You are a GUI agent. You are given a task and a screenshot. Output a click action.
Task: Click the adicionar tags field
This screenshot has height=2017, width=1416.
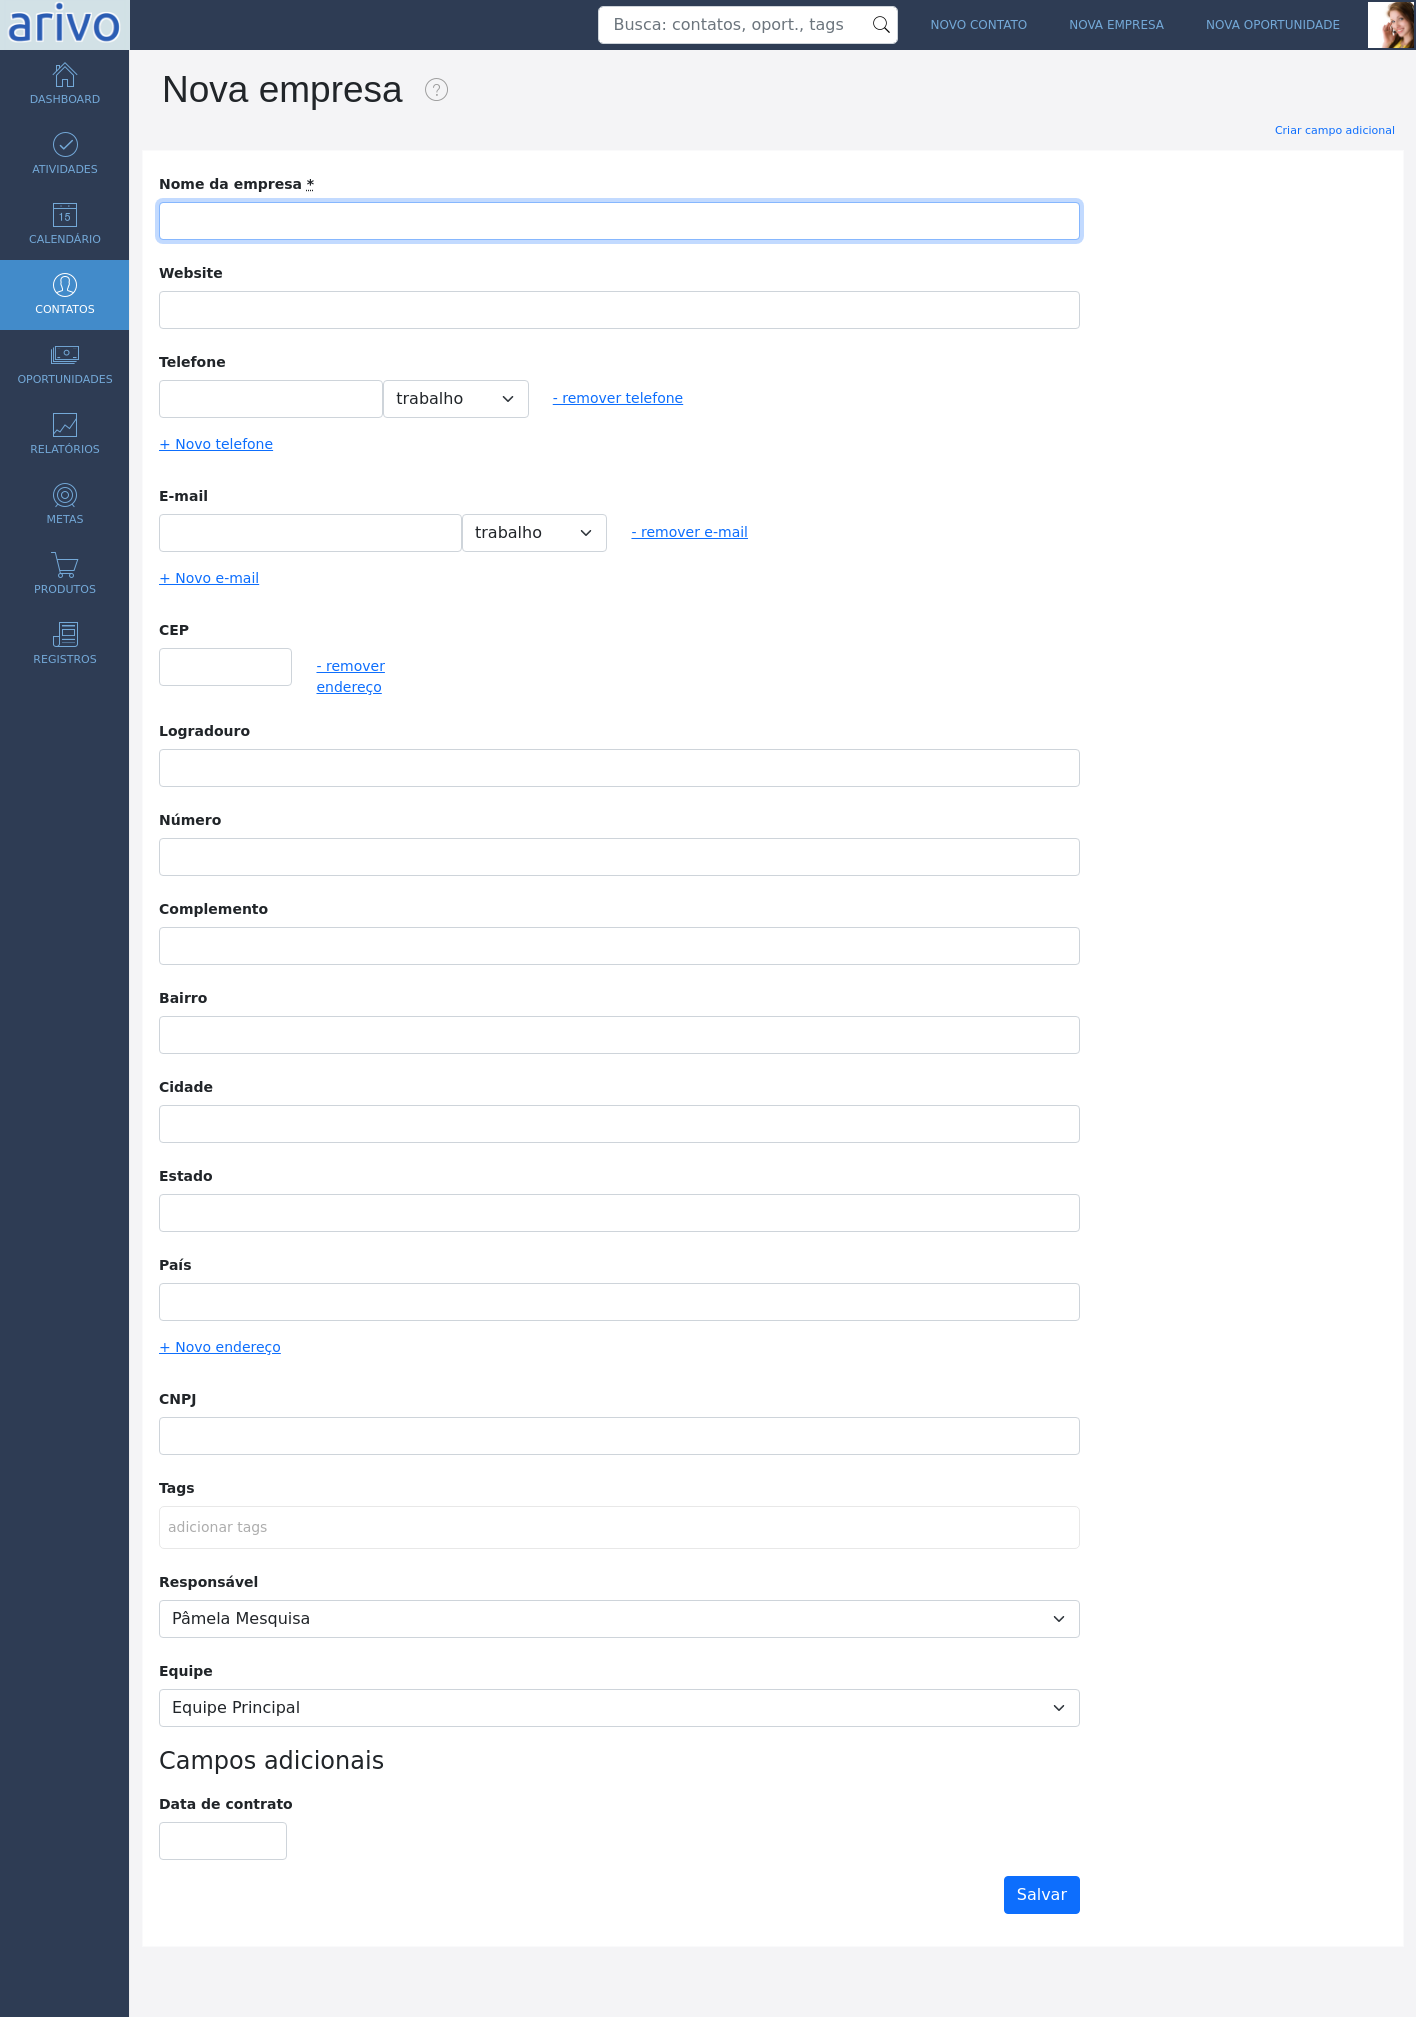(x=619, y=1528)
